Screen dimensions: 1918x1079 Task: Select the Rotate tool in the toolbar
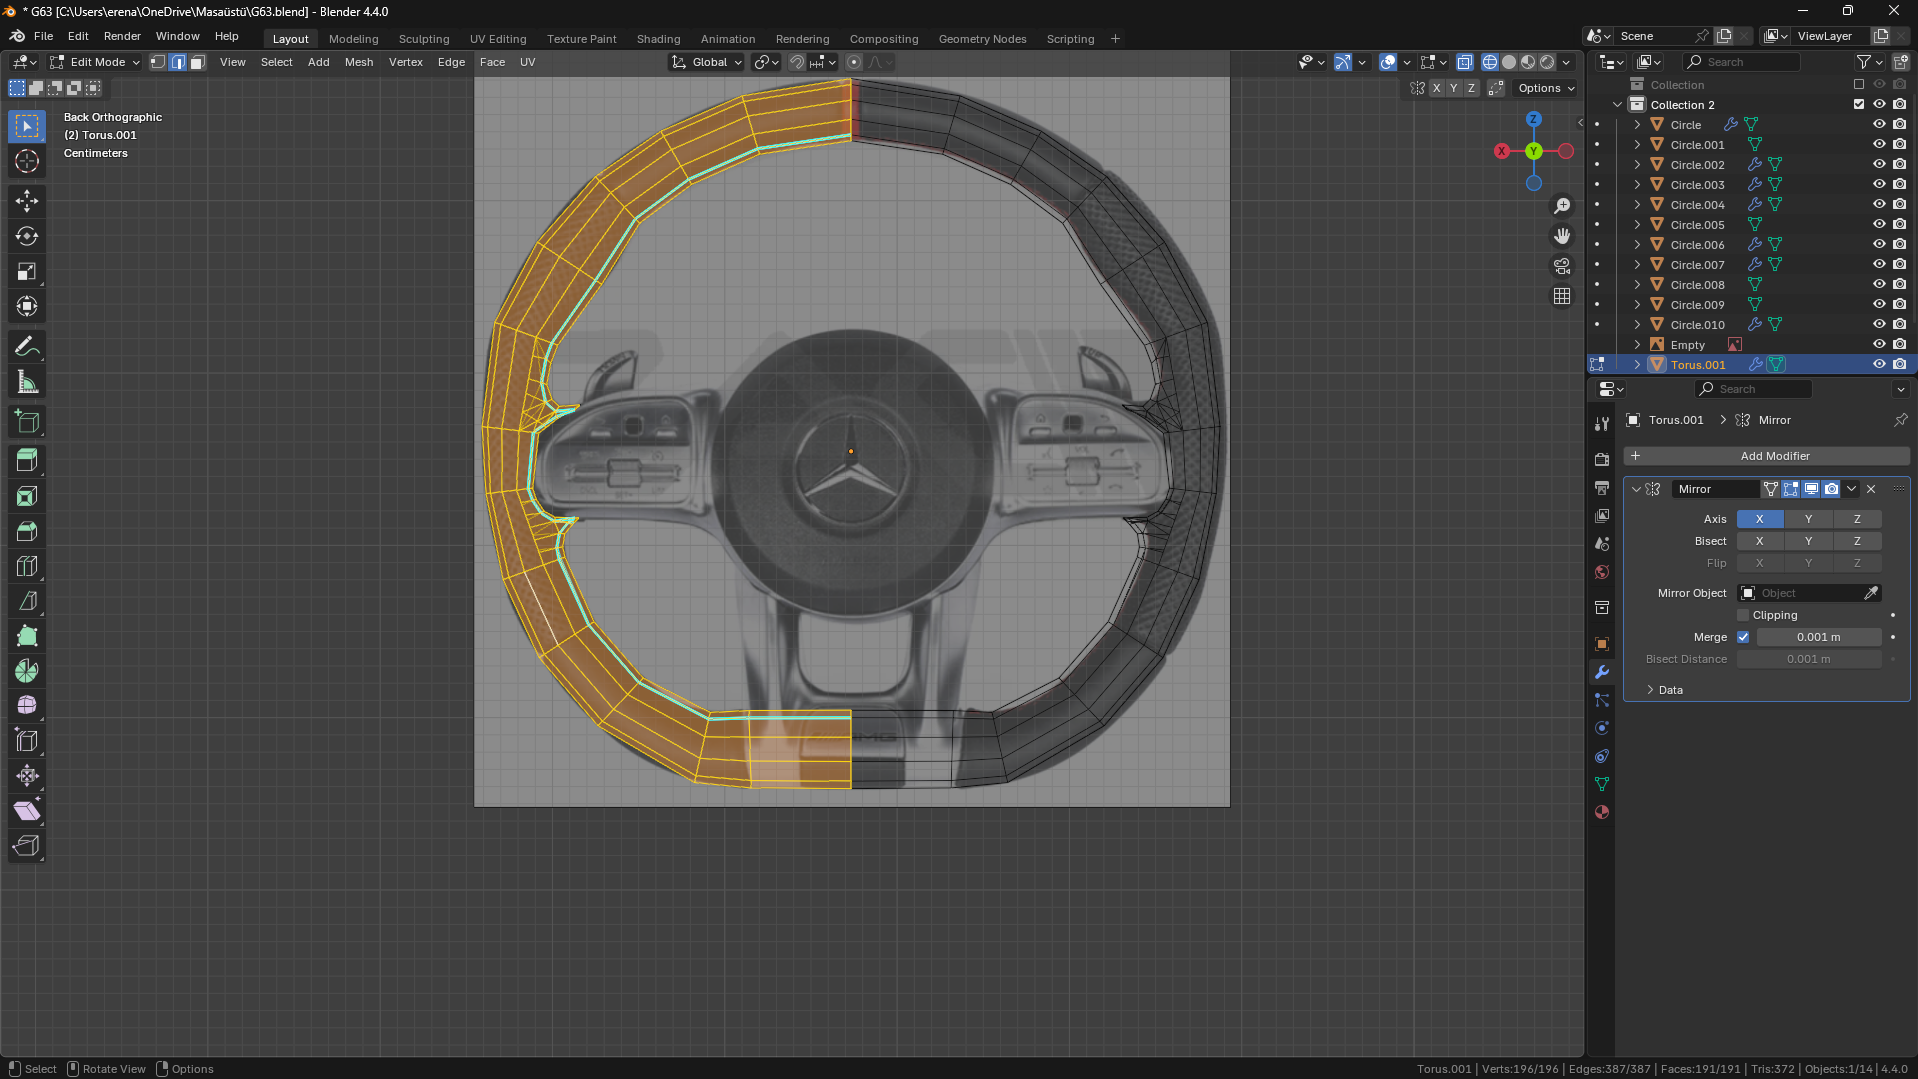click(x=27, y=237)
